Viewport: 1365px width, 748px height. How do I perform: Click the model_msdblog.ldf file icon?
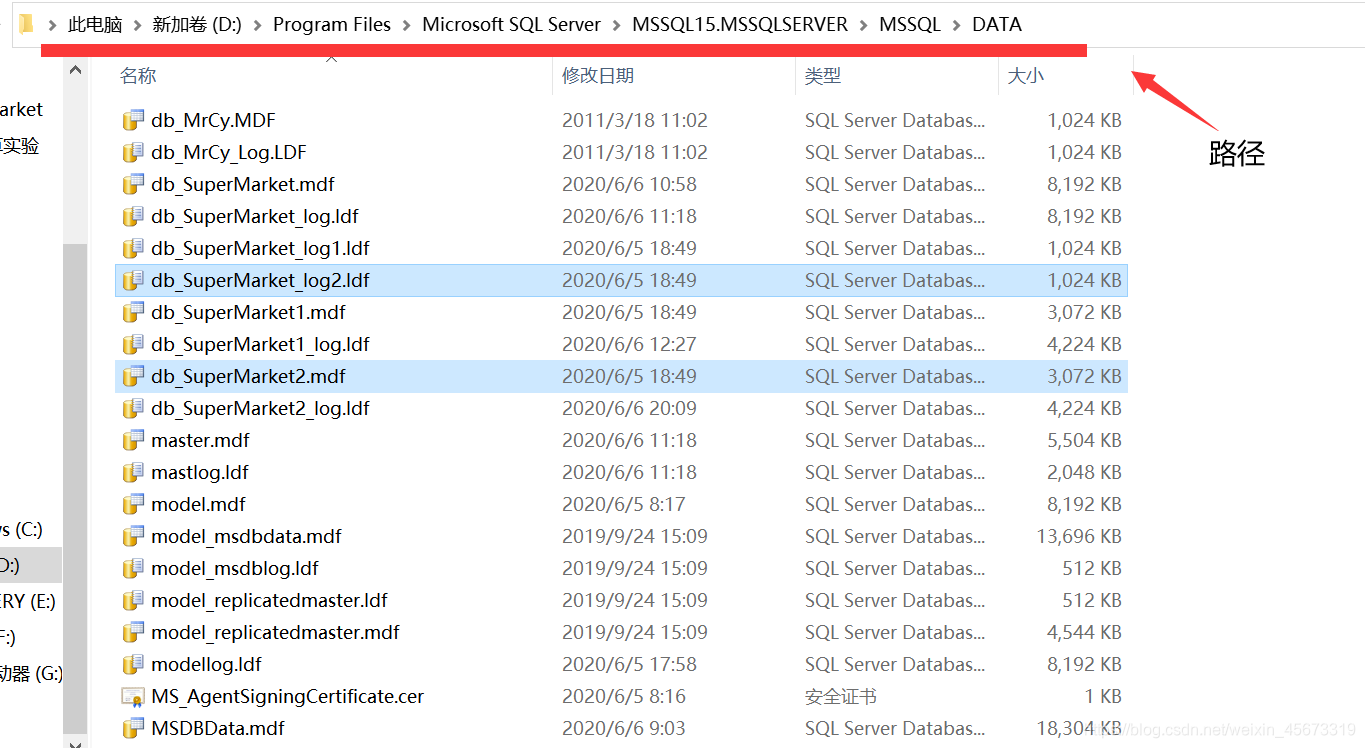coord(132,568)
